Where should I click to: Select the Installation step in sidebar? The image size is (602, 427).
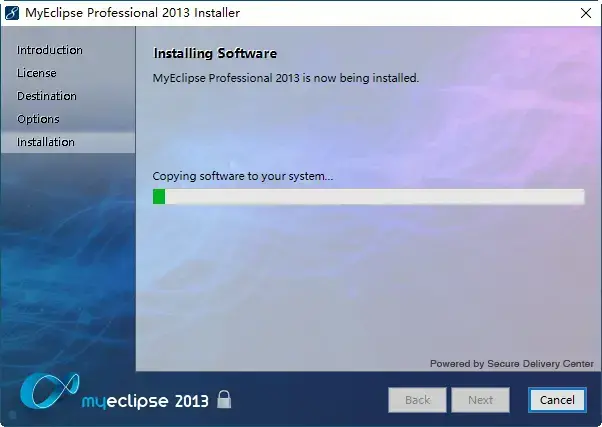(x=68, y=142)
